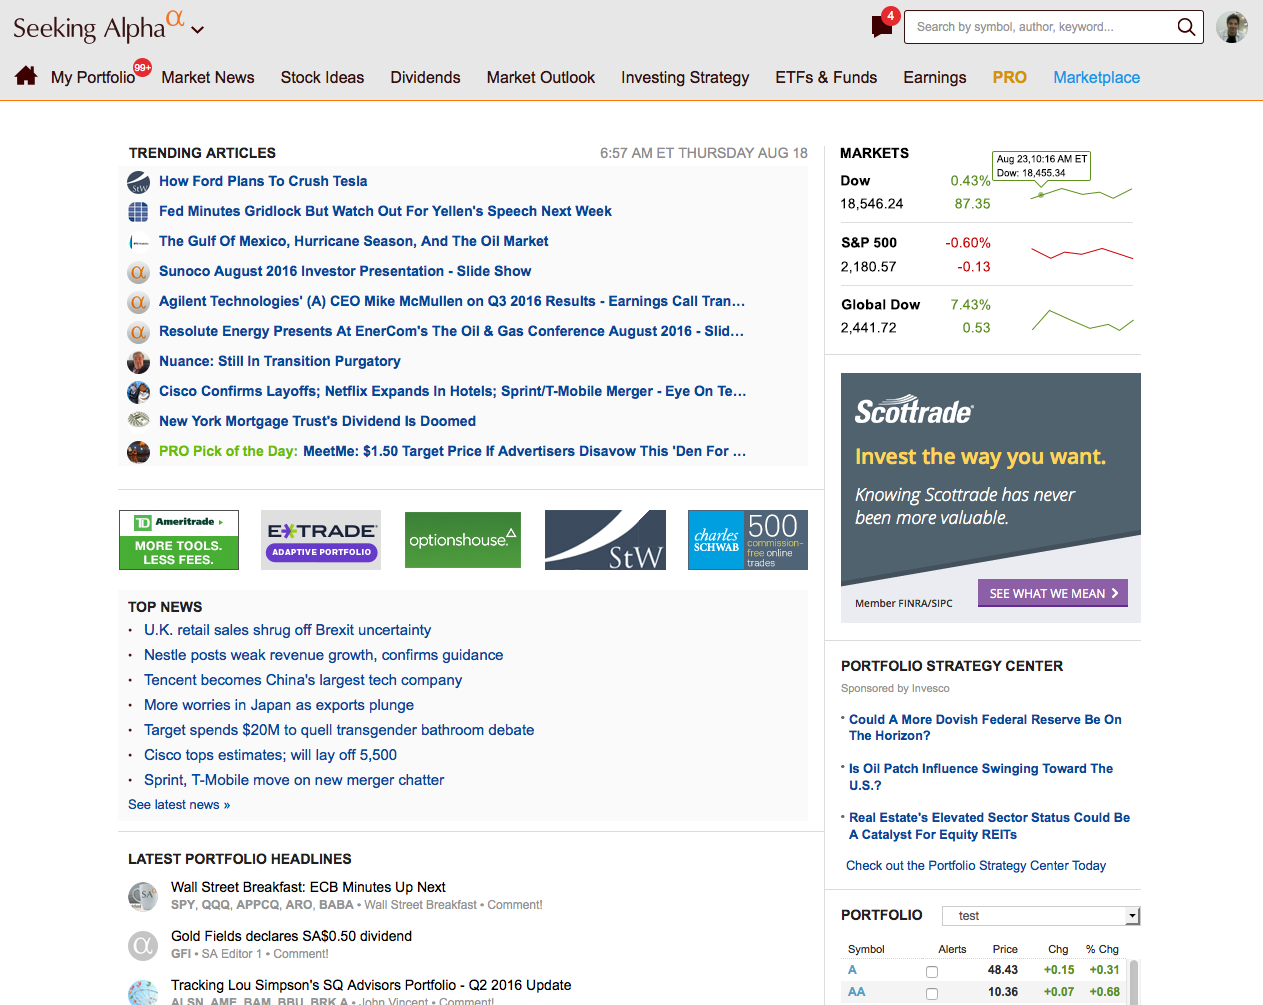
Task: Click the SA icon beside Wall Street Breakfast
Action: coord(143,896)
